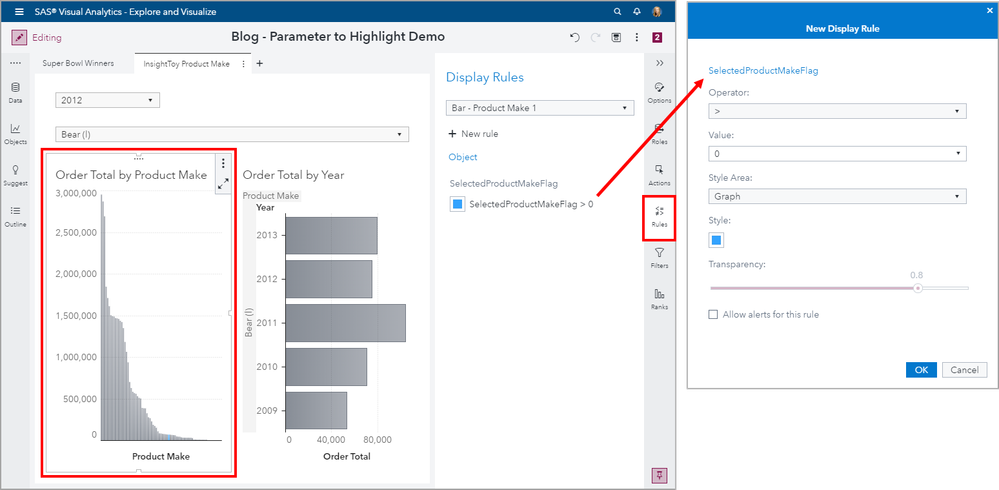This screenshot has width=999, height=490.
Task: Open the Rules pane
Action: tap(659, 219)
